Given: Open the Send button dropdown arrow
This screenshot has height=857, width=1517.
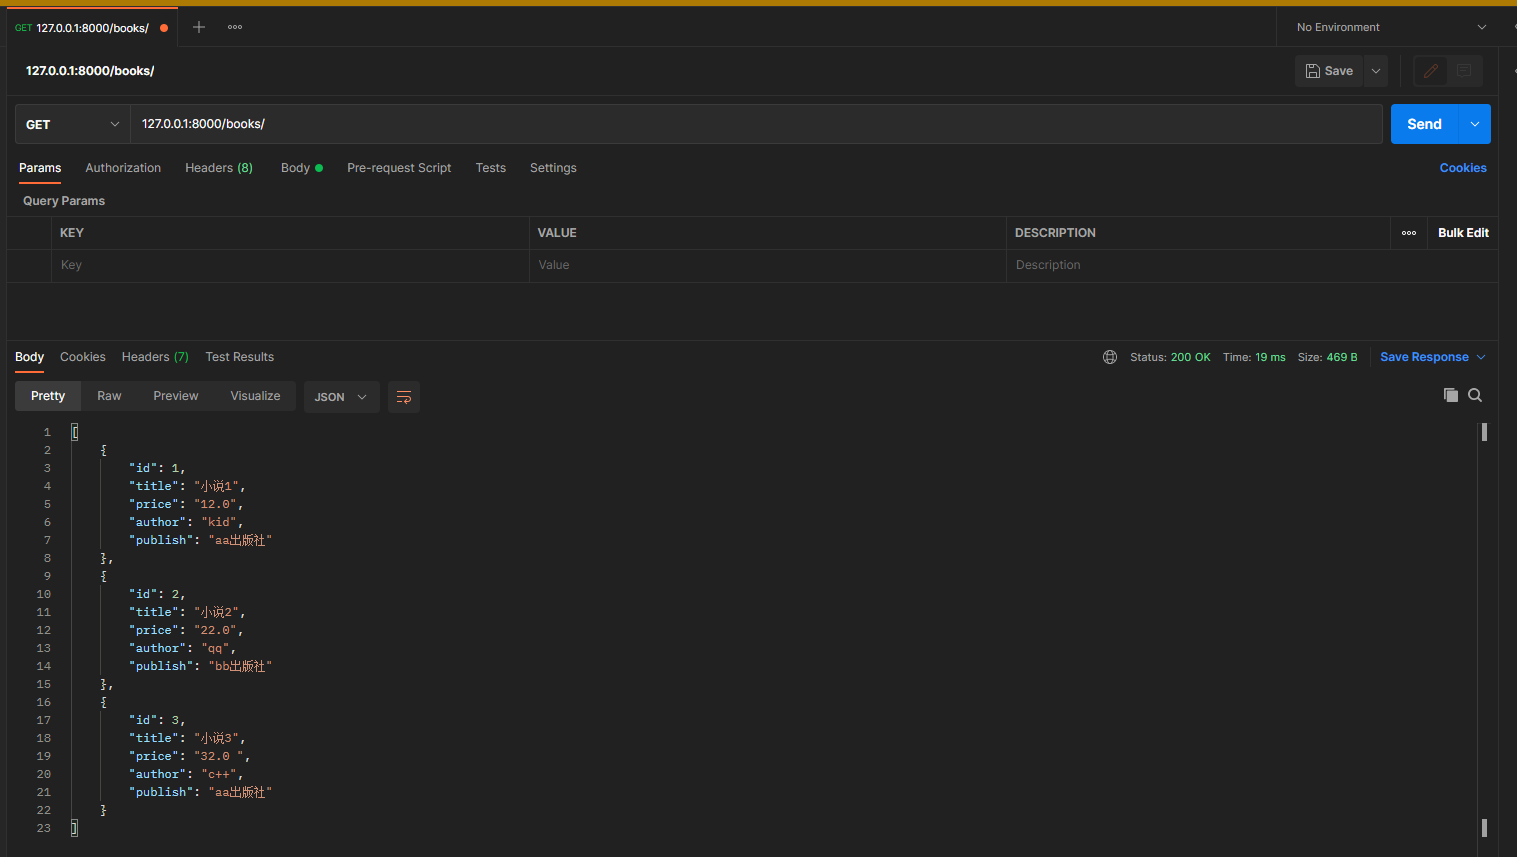Looking at the screenshot, I should pos(1475,124).
